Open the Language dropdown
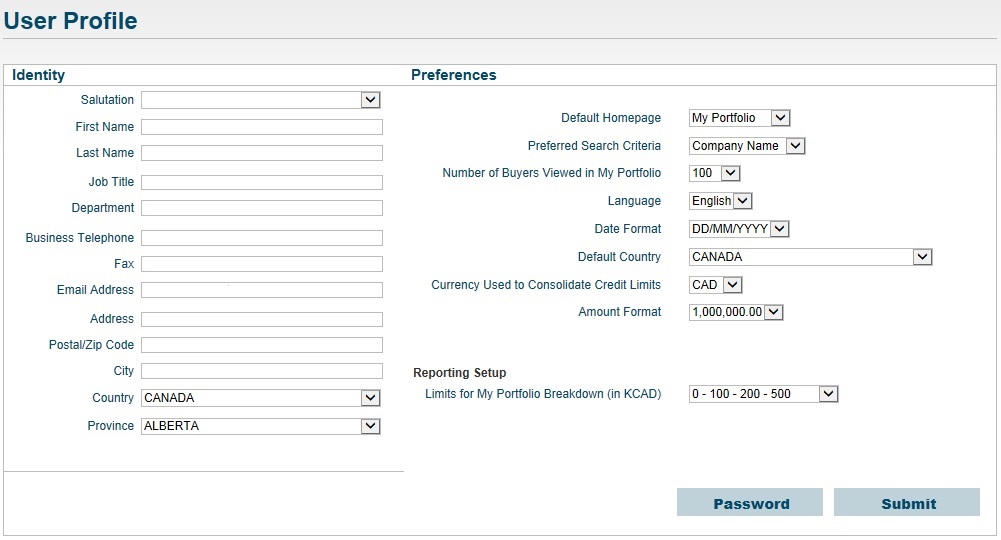Image resolution: width=1001 pixels, height=540 pixels. (720, 201)
